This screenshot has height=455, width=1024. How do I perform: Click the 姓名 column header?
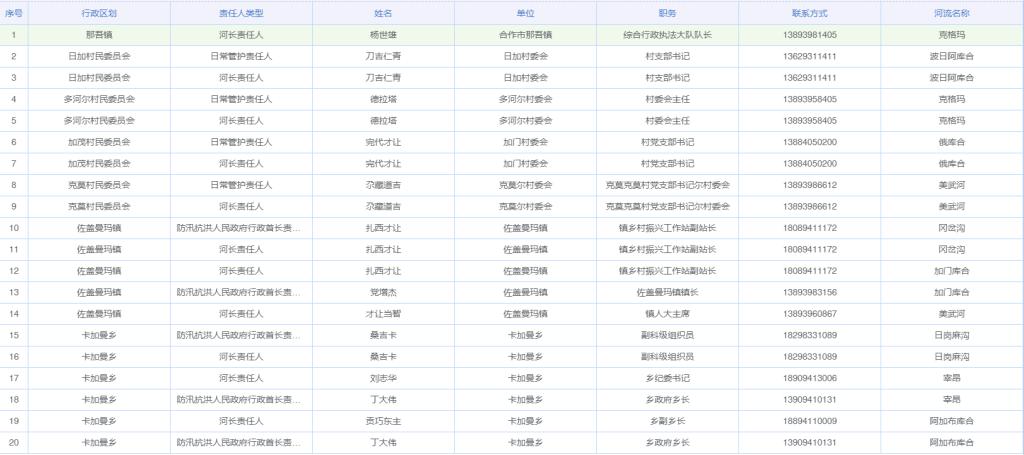pos(383,13)
